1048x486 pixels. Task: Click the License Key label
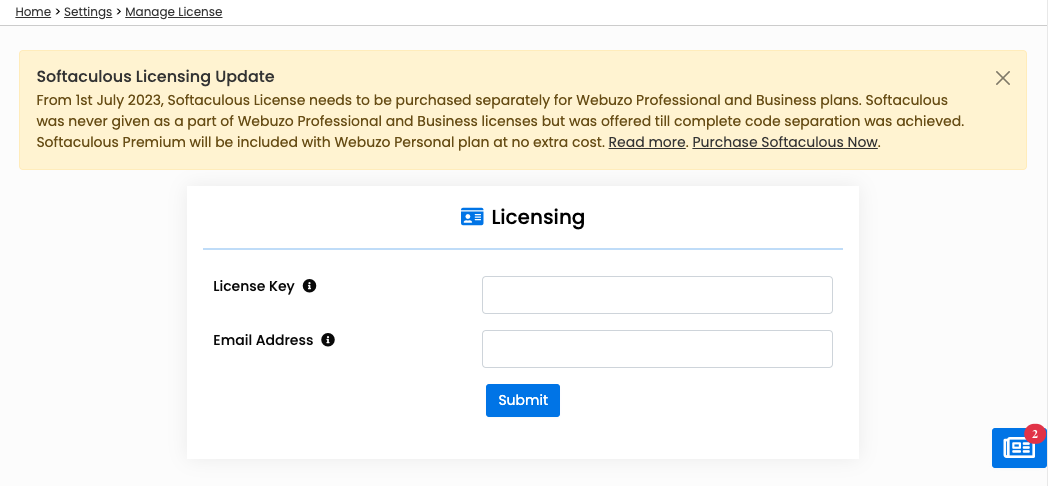(x=254, y=286)
